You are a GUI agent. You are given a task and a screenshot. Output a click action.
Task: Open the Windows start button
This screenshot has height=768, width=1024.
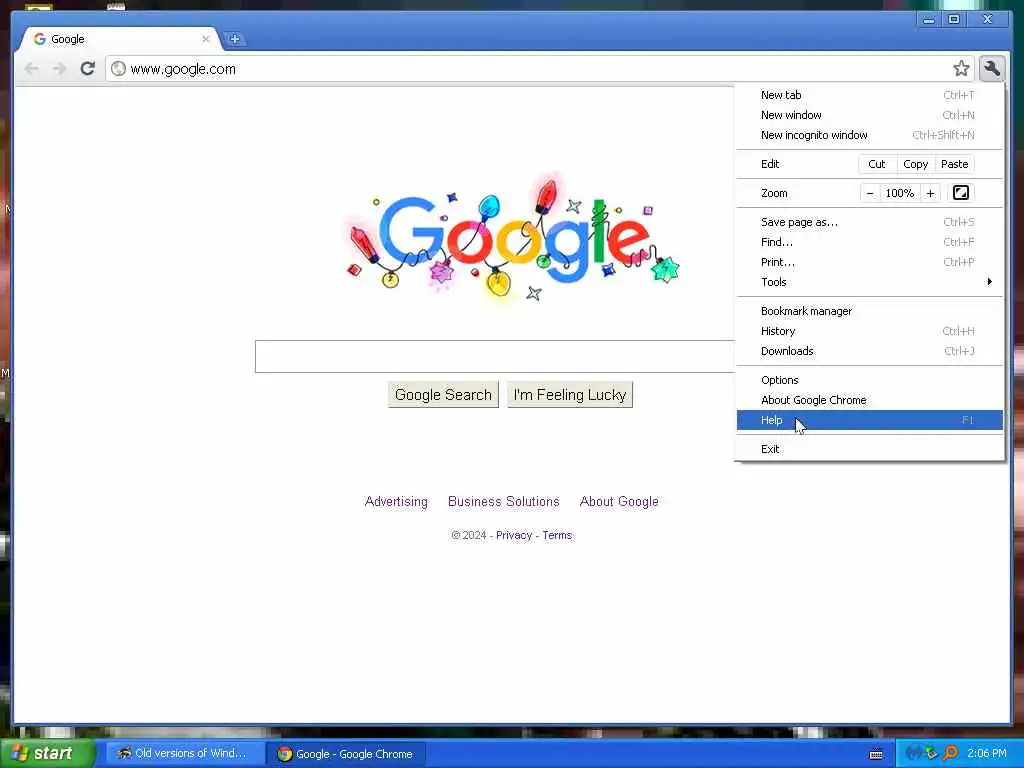46,754
